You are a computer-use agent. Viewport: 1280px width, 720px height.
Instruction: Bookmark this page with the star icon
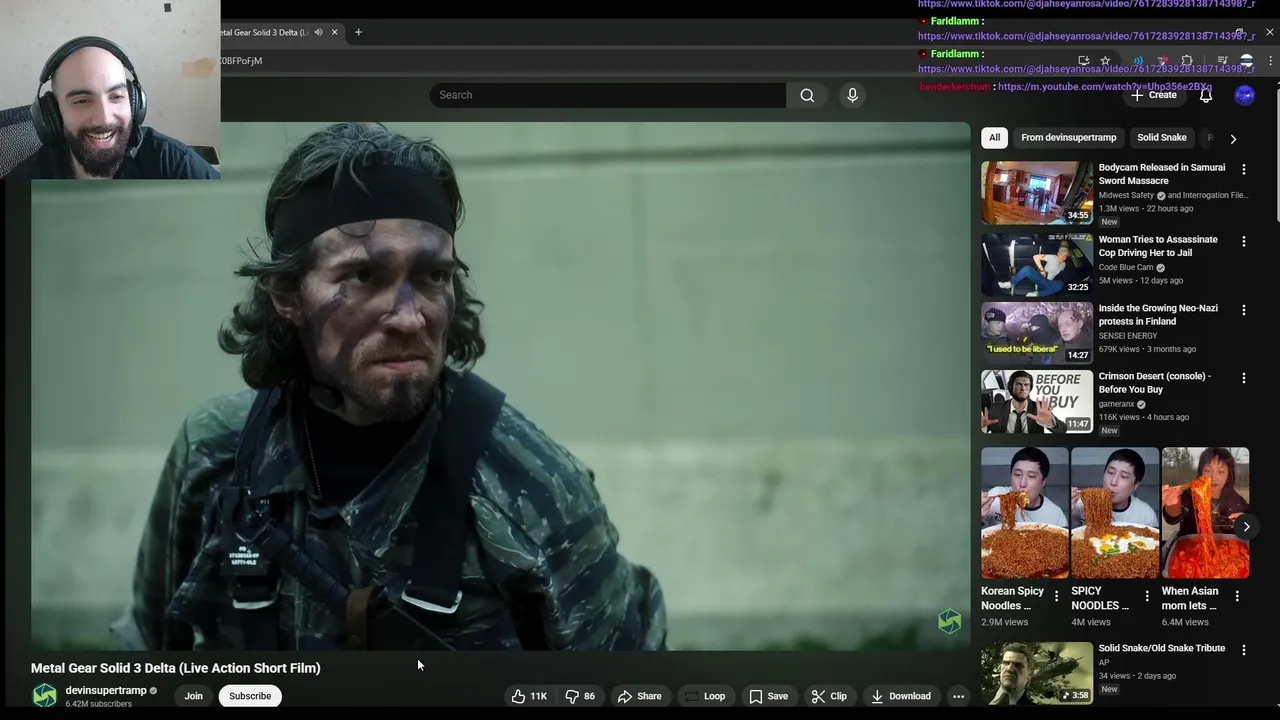coord(1105,61)
